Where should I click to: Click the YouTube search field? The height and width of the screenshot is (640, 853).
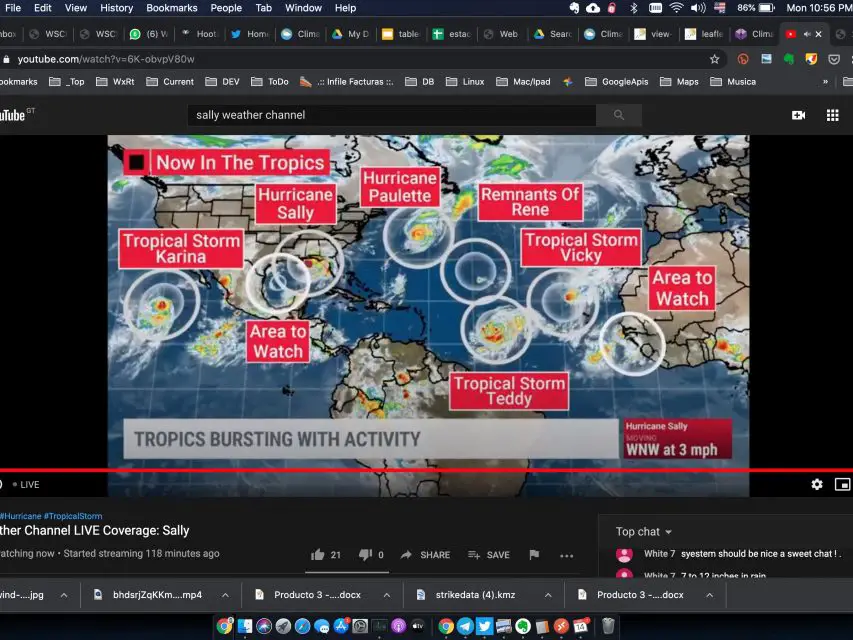pyautogui.click(x=392, y=115)
